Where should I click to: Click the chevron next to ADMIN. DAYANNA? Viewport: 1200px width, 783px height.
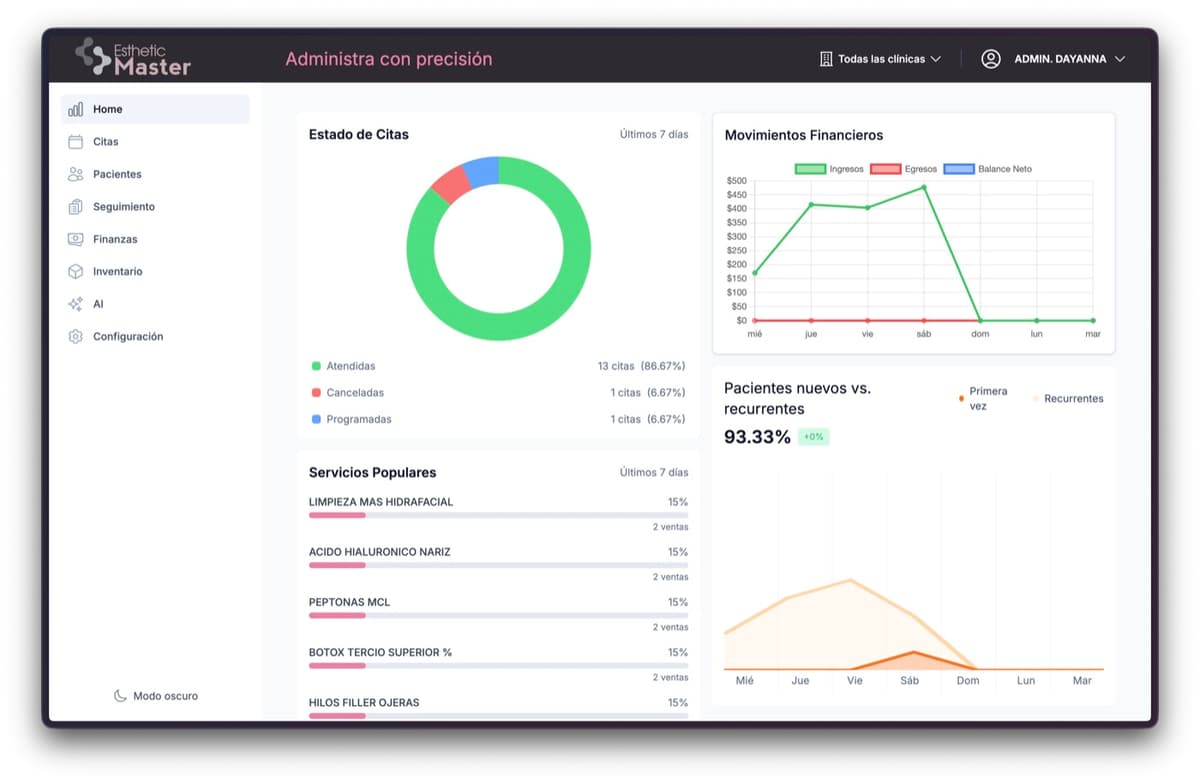click(x=1120, y=59)
